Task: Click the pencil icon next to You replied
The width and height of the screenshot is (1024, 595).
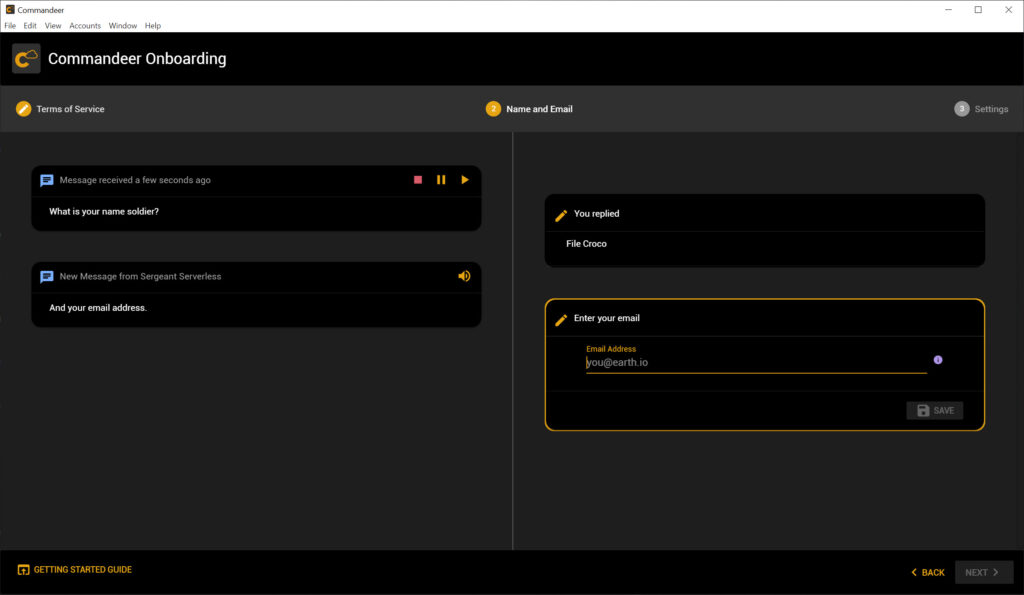Action: (561, 215)
